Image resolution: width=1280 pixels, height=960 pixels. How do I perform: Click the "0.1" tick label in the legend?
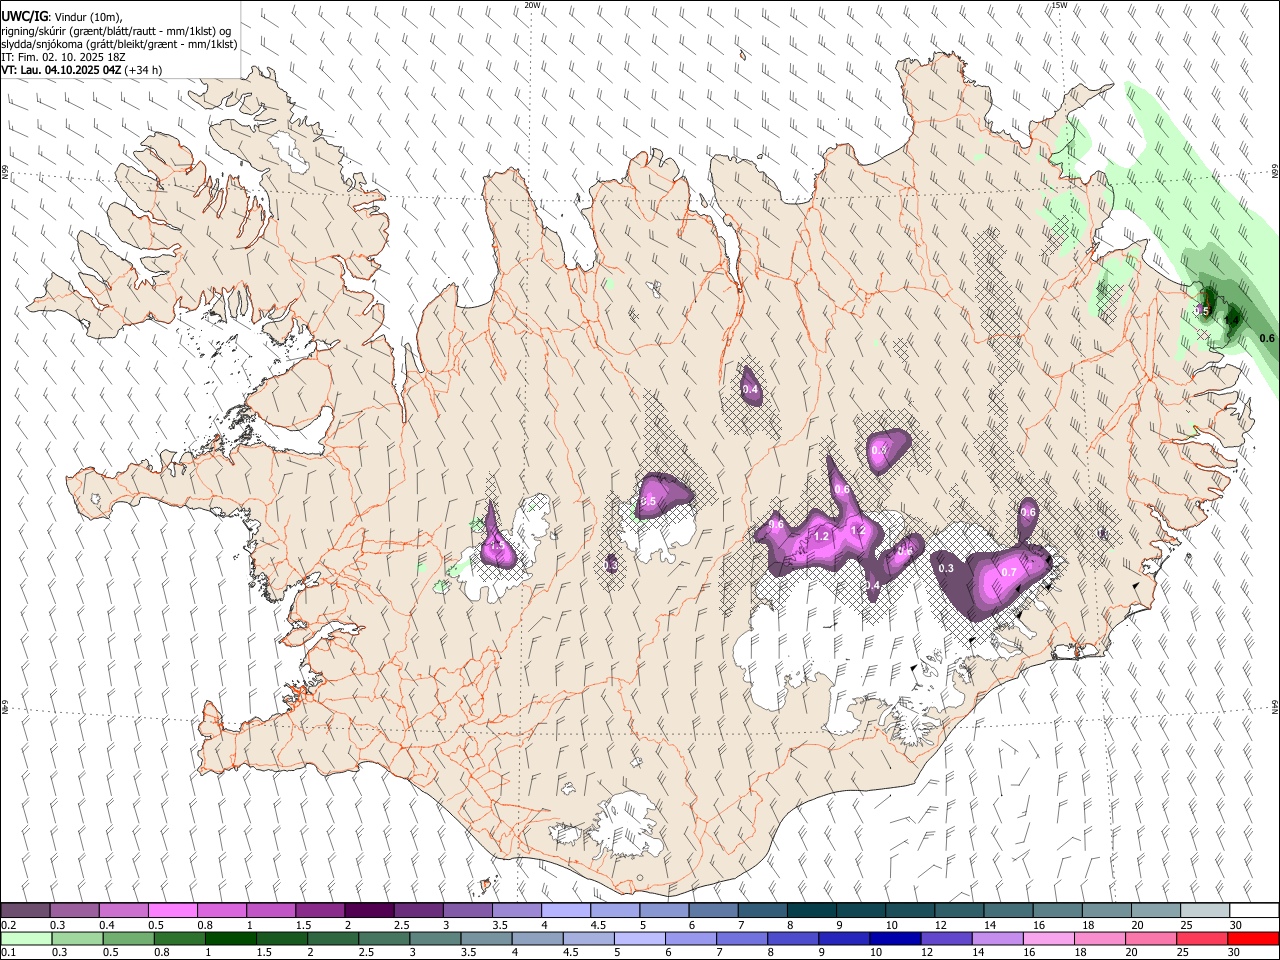coord(7,953)
